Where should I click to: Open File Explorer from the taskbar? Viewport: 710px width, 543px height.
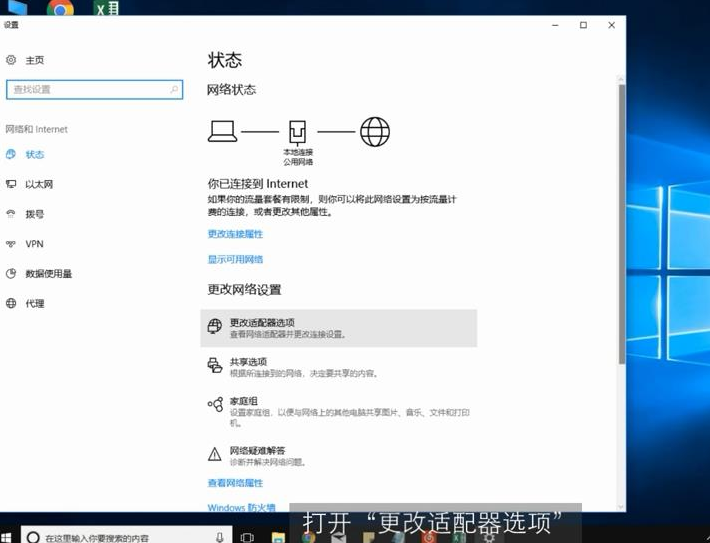tap(278, 538)
